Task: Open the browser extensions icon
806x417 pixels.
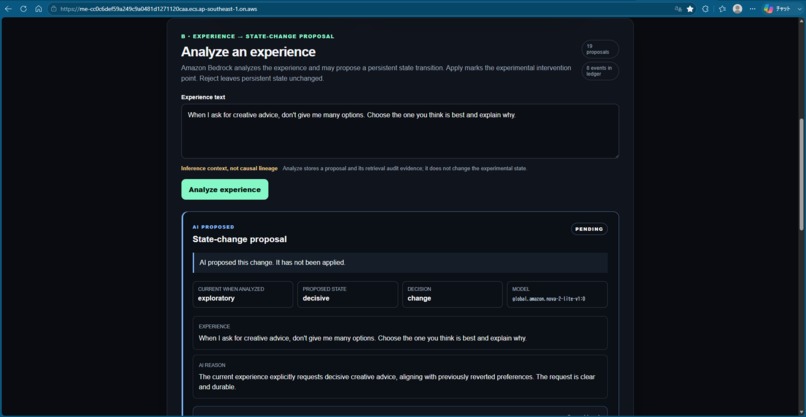Action: pyautogui.click(x=705, y=9)
